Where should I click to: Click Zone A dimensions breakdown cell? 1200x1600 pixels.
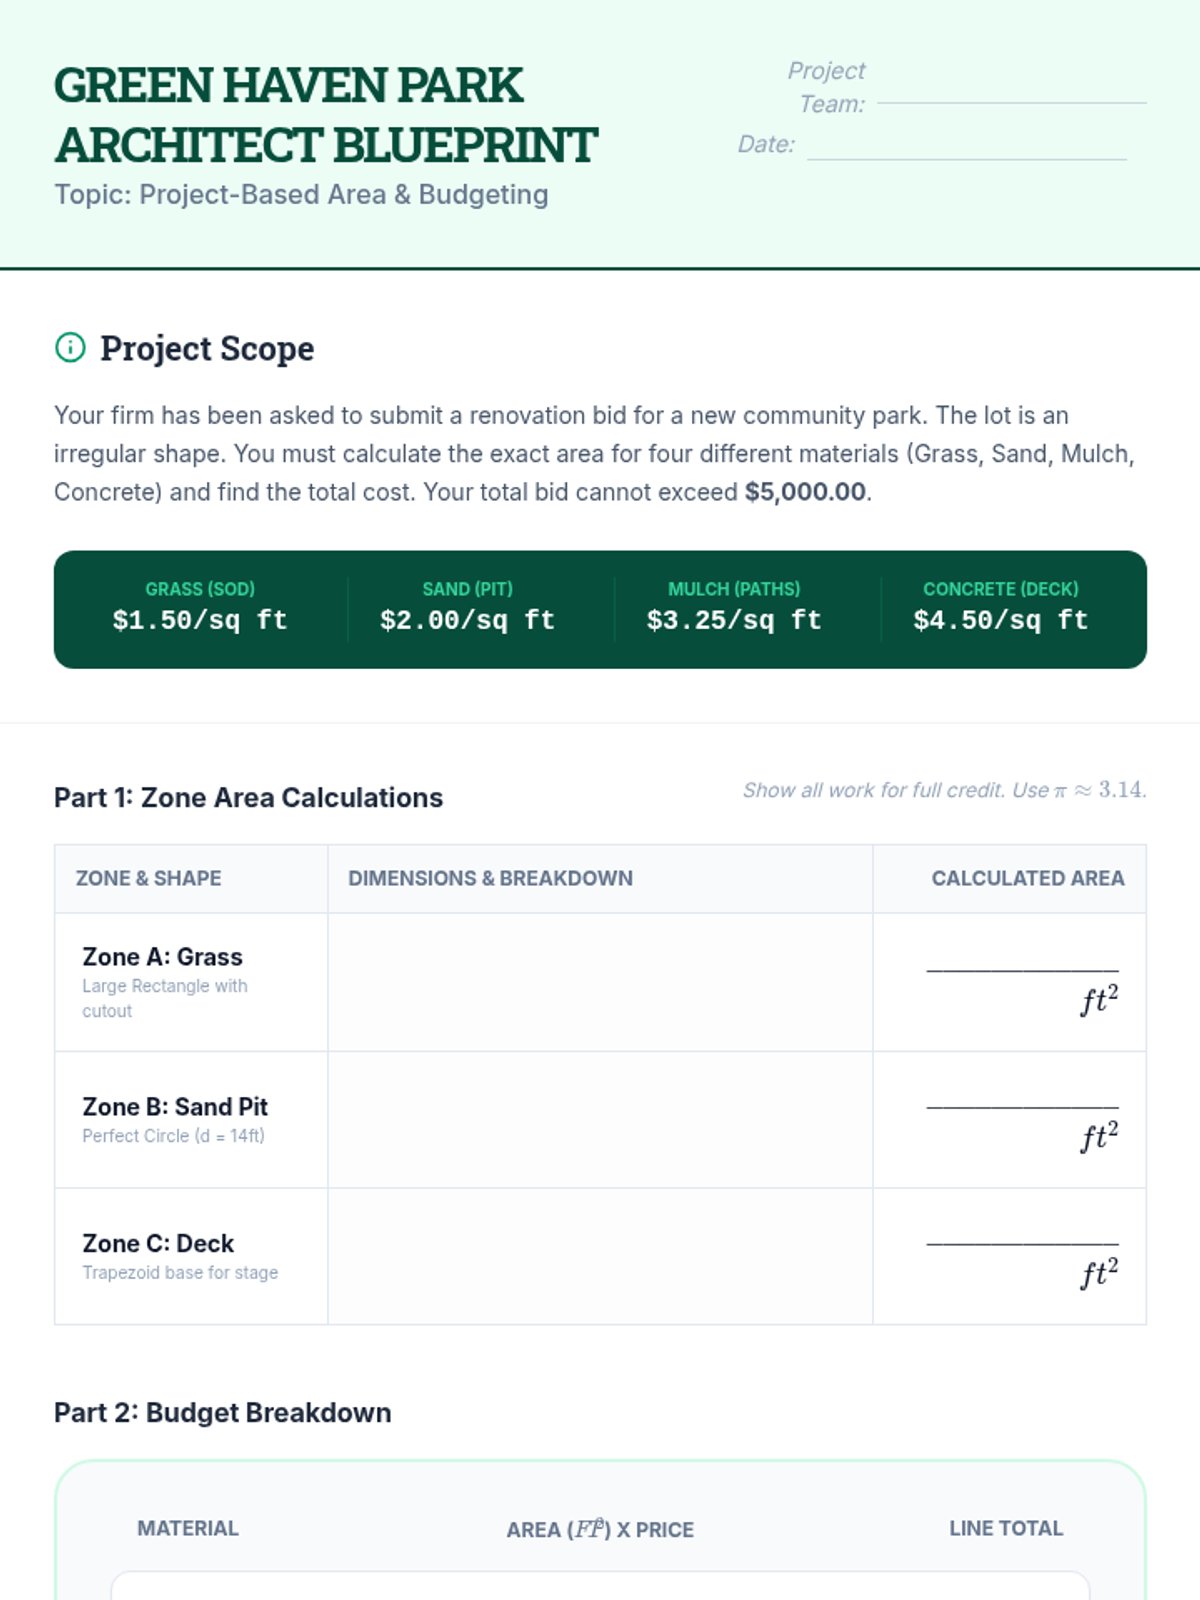pyautogui.click(x=600, y=982)
